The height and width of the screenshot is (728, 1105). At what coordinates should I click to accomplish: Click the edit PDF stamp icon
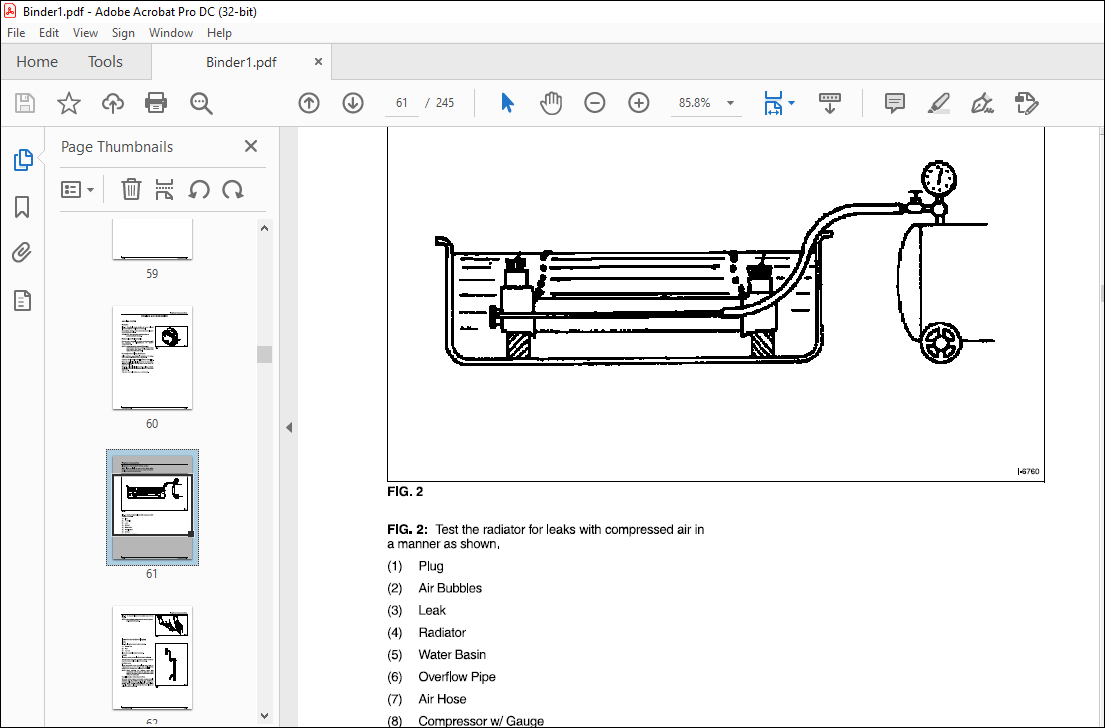pos(1026,103)
